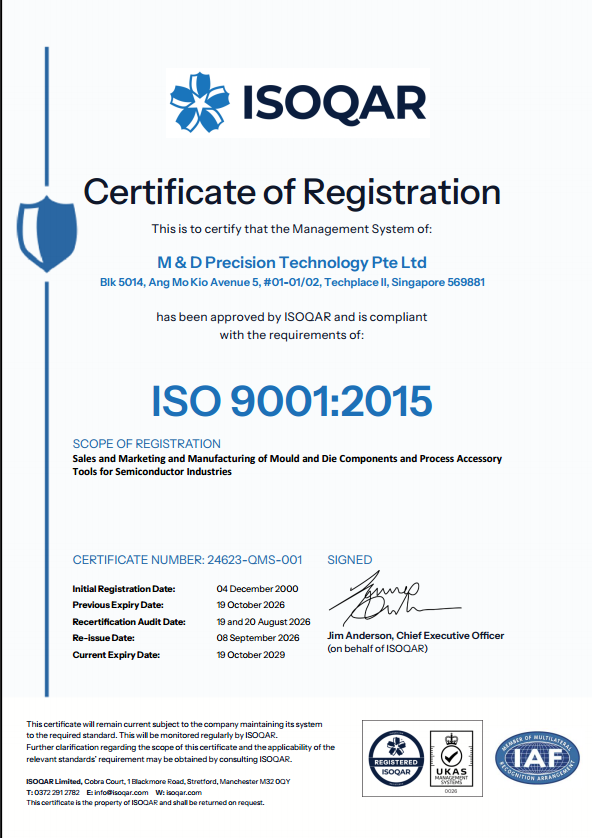The height and width of the screenshot is (838, 592).
Task: Click the Certificate of Registration heading
Action: [x=292, y=192]
